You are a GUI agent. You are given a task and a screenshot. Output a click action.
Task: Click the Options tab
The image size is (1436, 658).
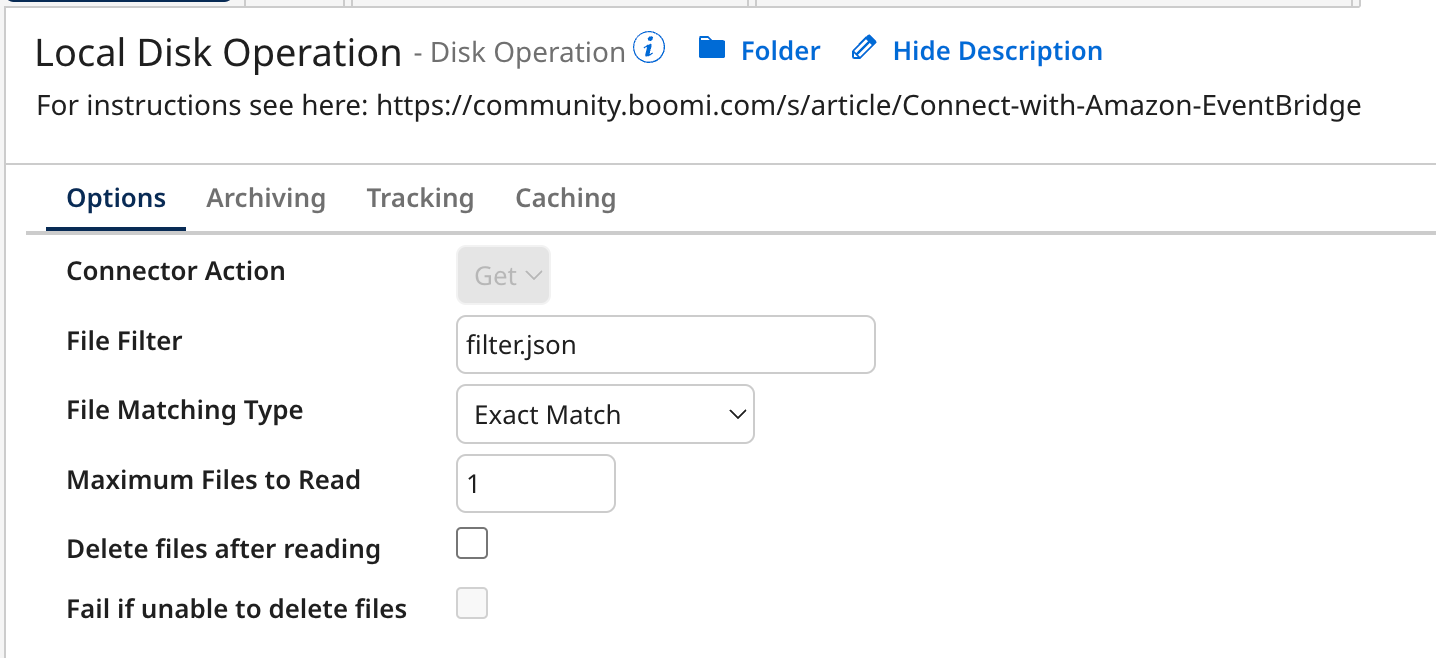click(x=115, y=198)
